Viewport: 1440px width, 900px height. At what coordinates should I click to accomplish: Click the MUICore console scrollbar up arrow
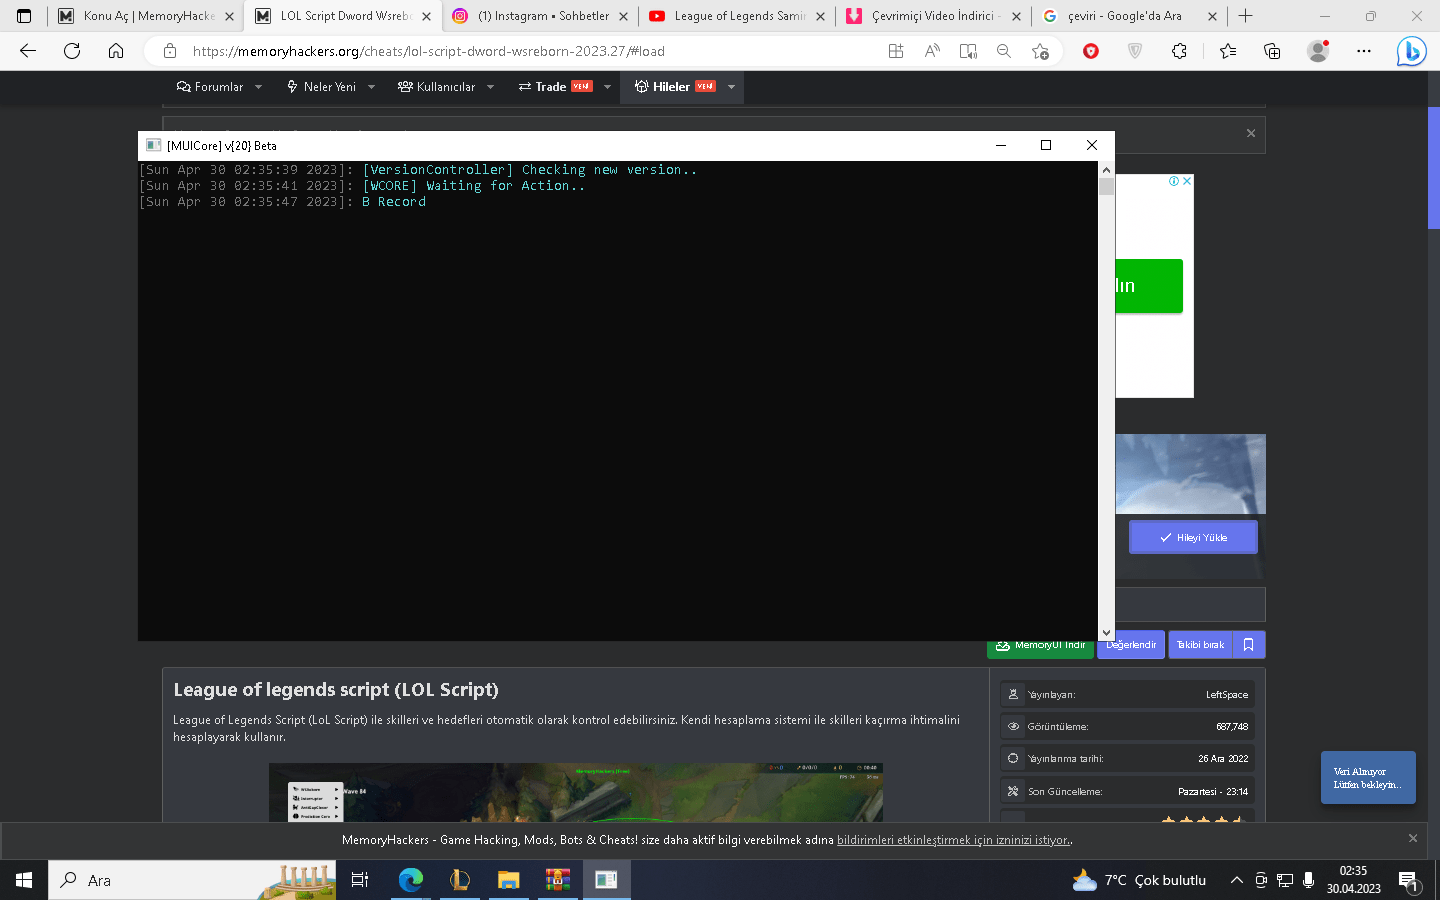(x=1106, y=170)
